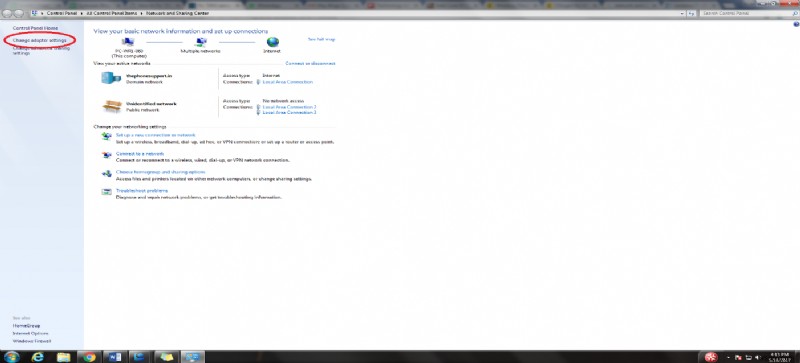This screenshot has height=363, width=800.
Task: Click the address bar refresh button
Action: (691, 13)
